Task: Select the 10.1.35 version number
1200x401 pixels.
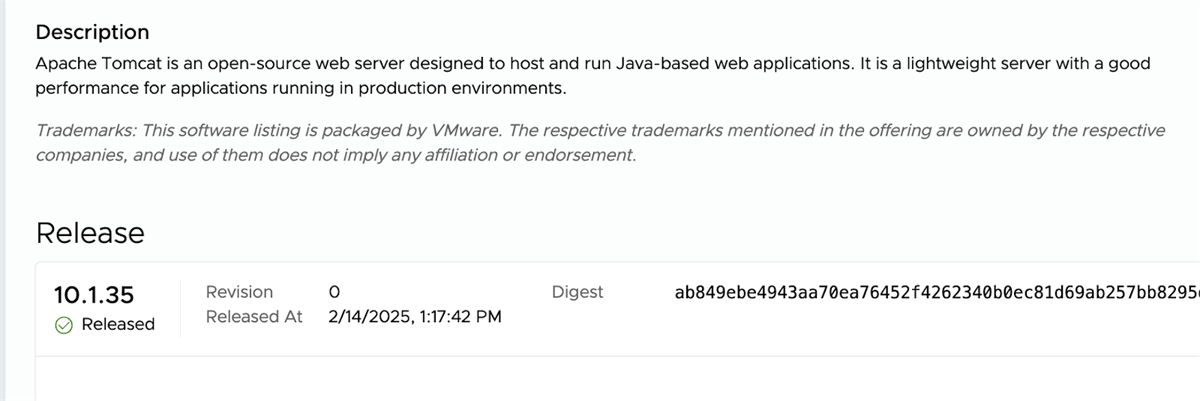Action: coord(94,295)
